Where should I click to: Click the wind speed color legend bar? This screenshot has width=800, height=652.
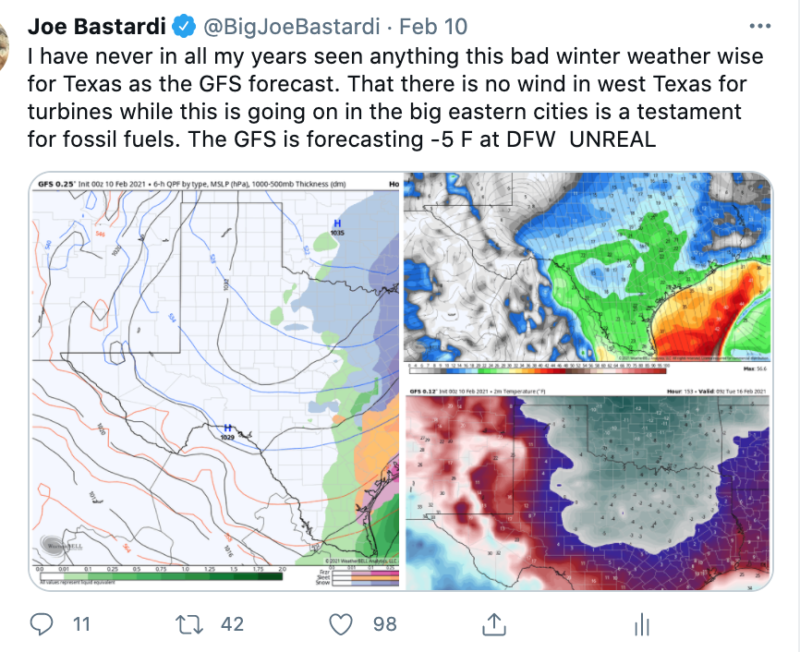tap(537, 370)
